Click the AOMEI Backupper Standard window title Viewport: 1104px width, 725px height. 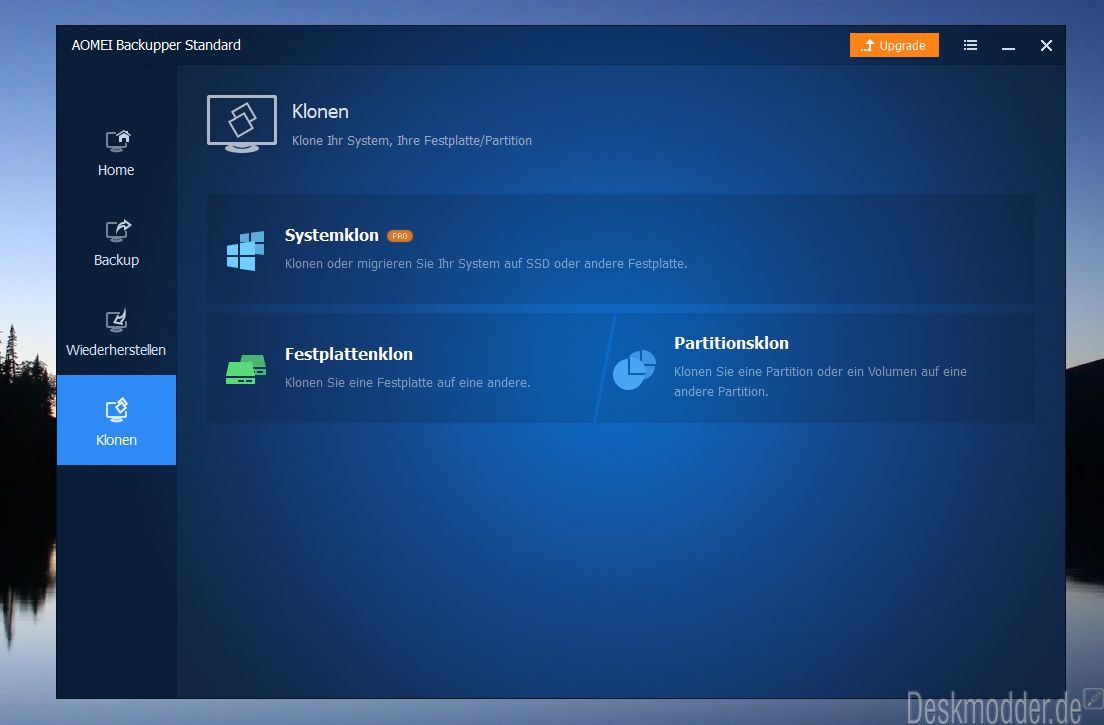156,45
